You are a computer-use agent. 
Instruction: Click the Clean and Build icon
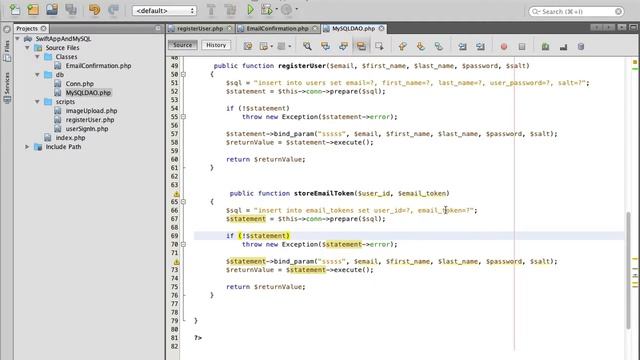point(230,9)
